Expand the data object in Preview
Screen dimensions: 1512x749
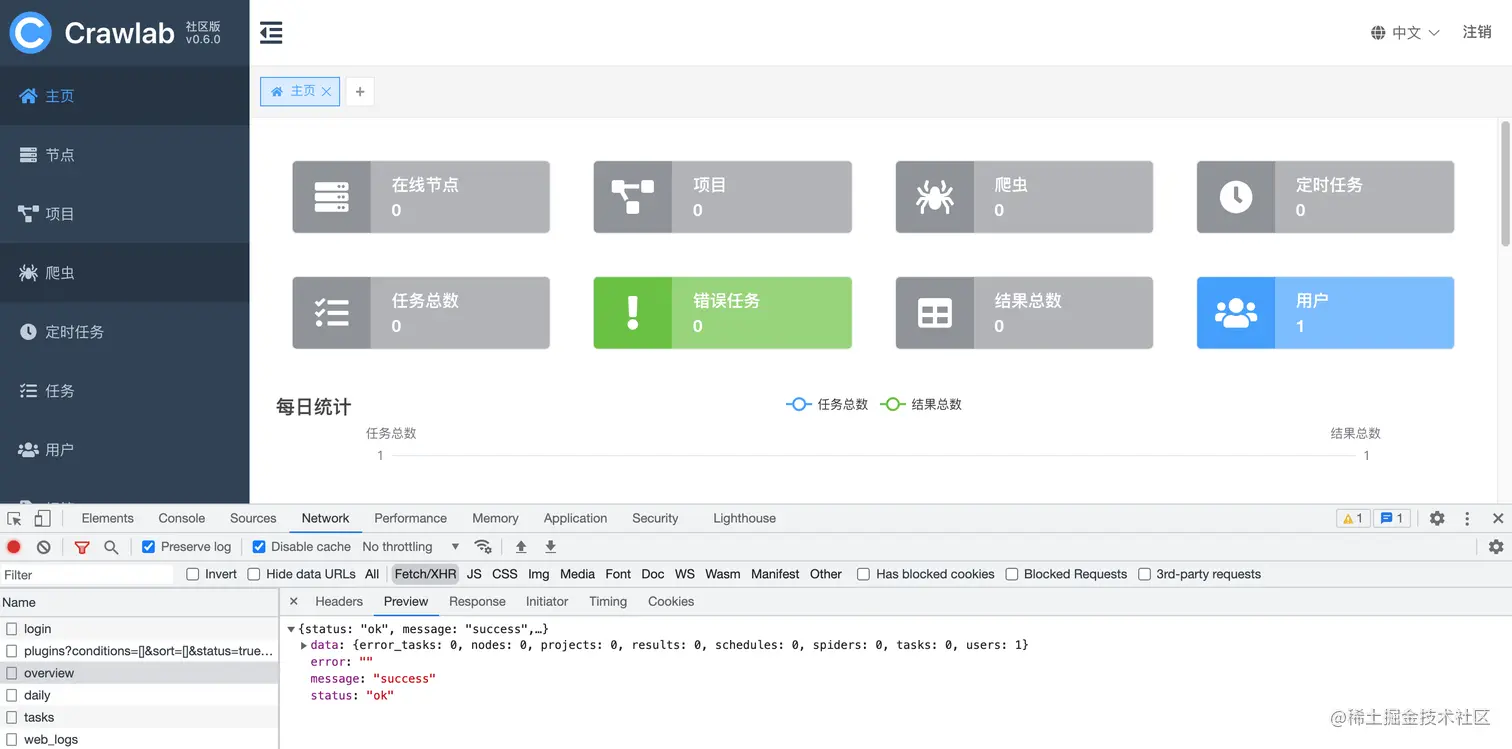click(303, 645)
